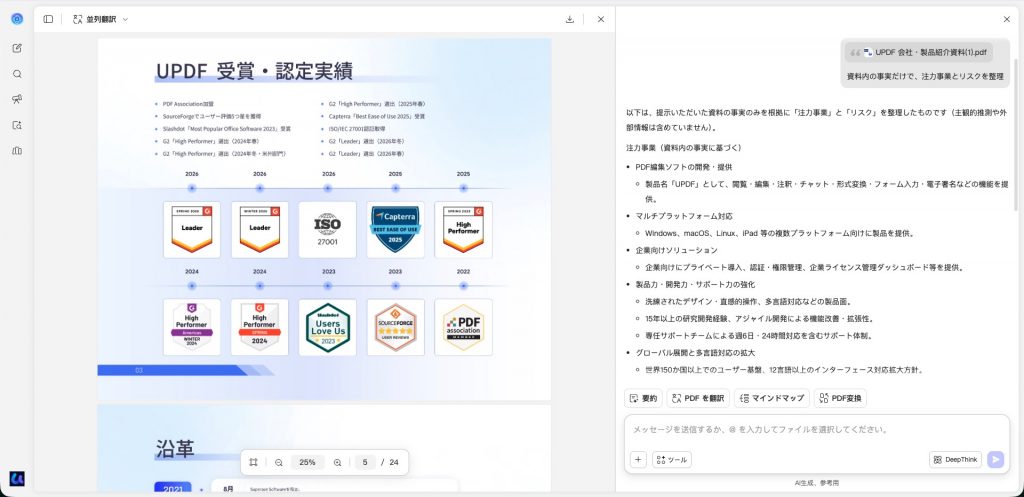Click the 企業向けソリューション bullet
Screen dimensions: 1024x497
(x=676, y=250)
